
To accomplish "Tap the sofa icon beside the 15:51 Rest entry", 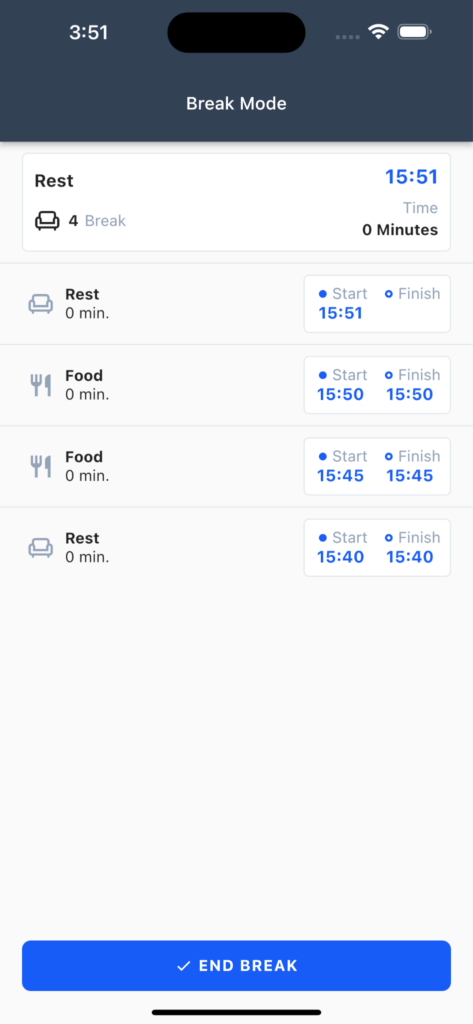I will [41, 304].
